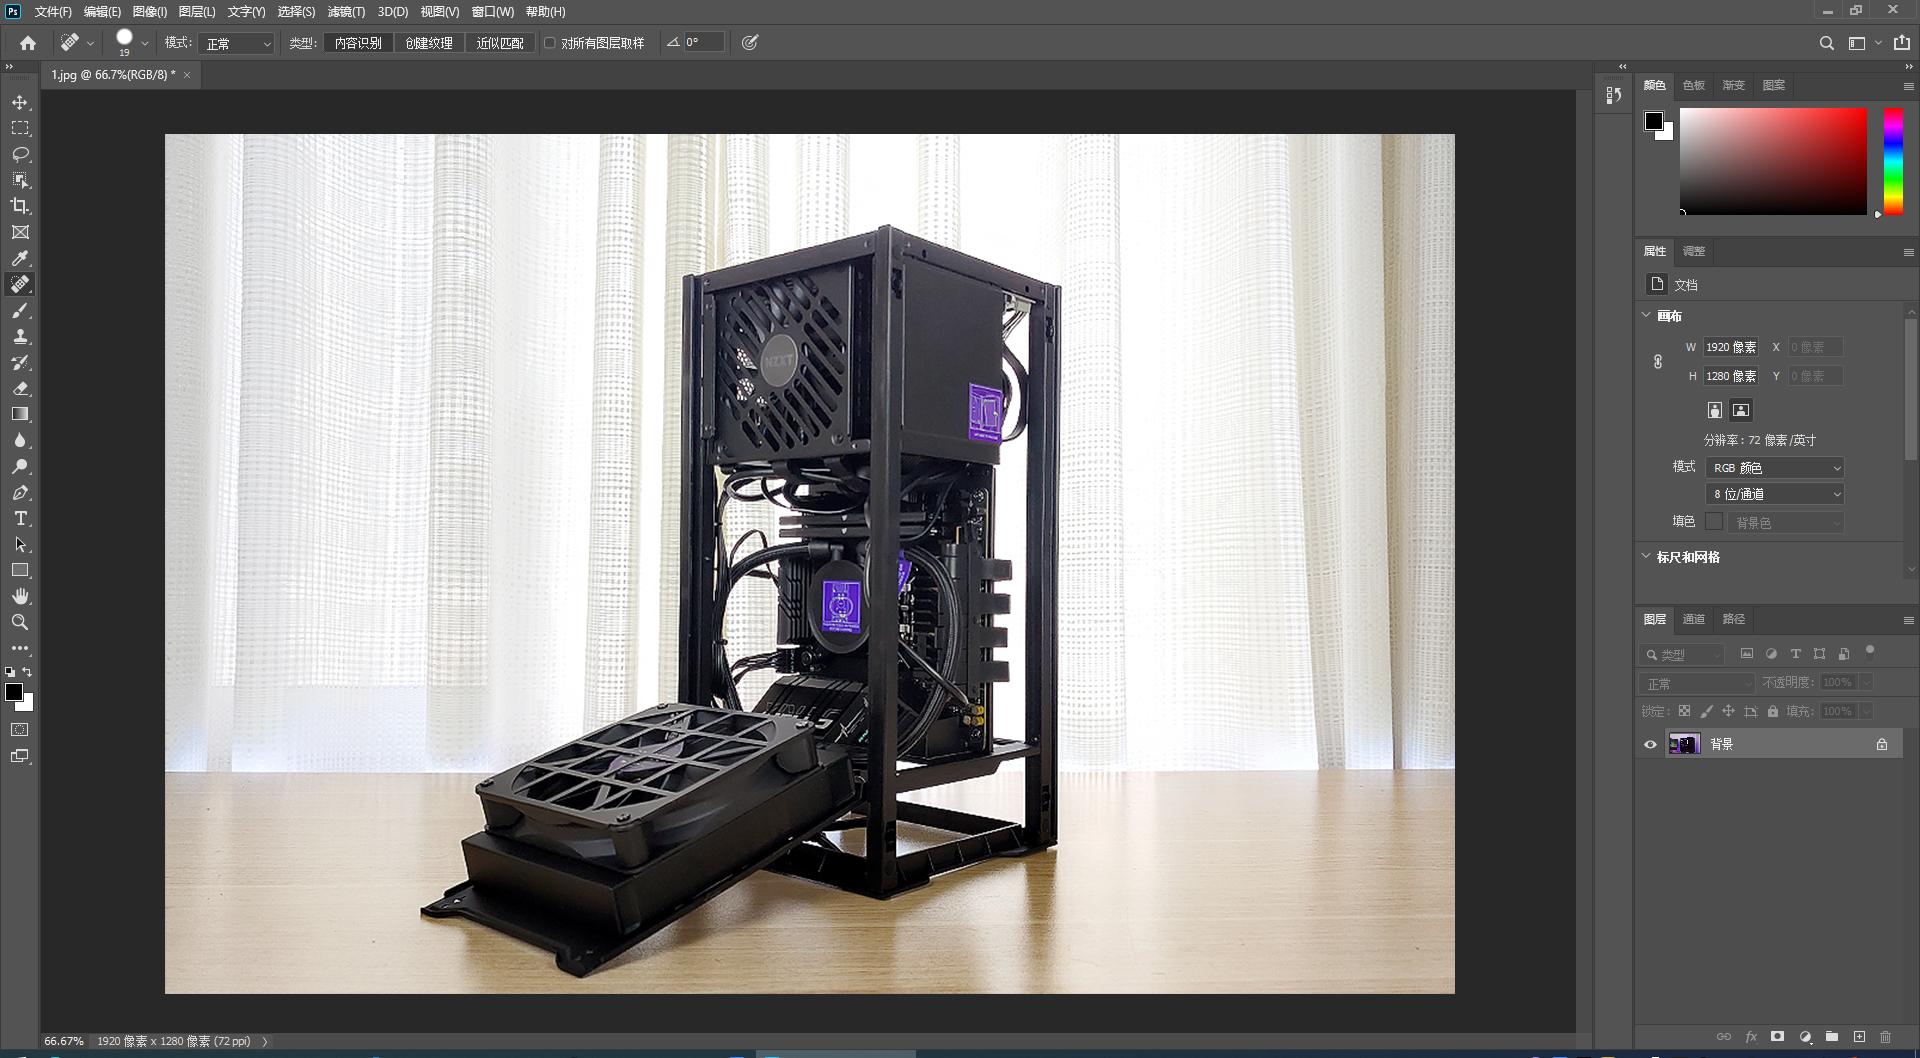Click the 近似匹配 type button
Image resolution: width=1920 pixels, height=1058 pixels.
[x=500, y=43]
